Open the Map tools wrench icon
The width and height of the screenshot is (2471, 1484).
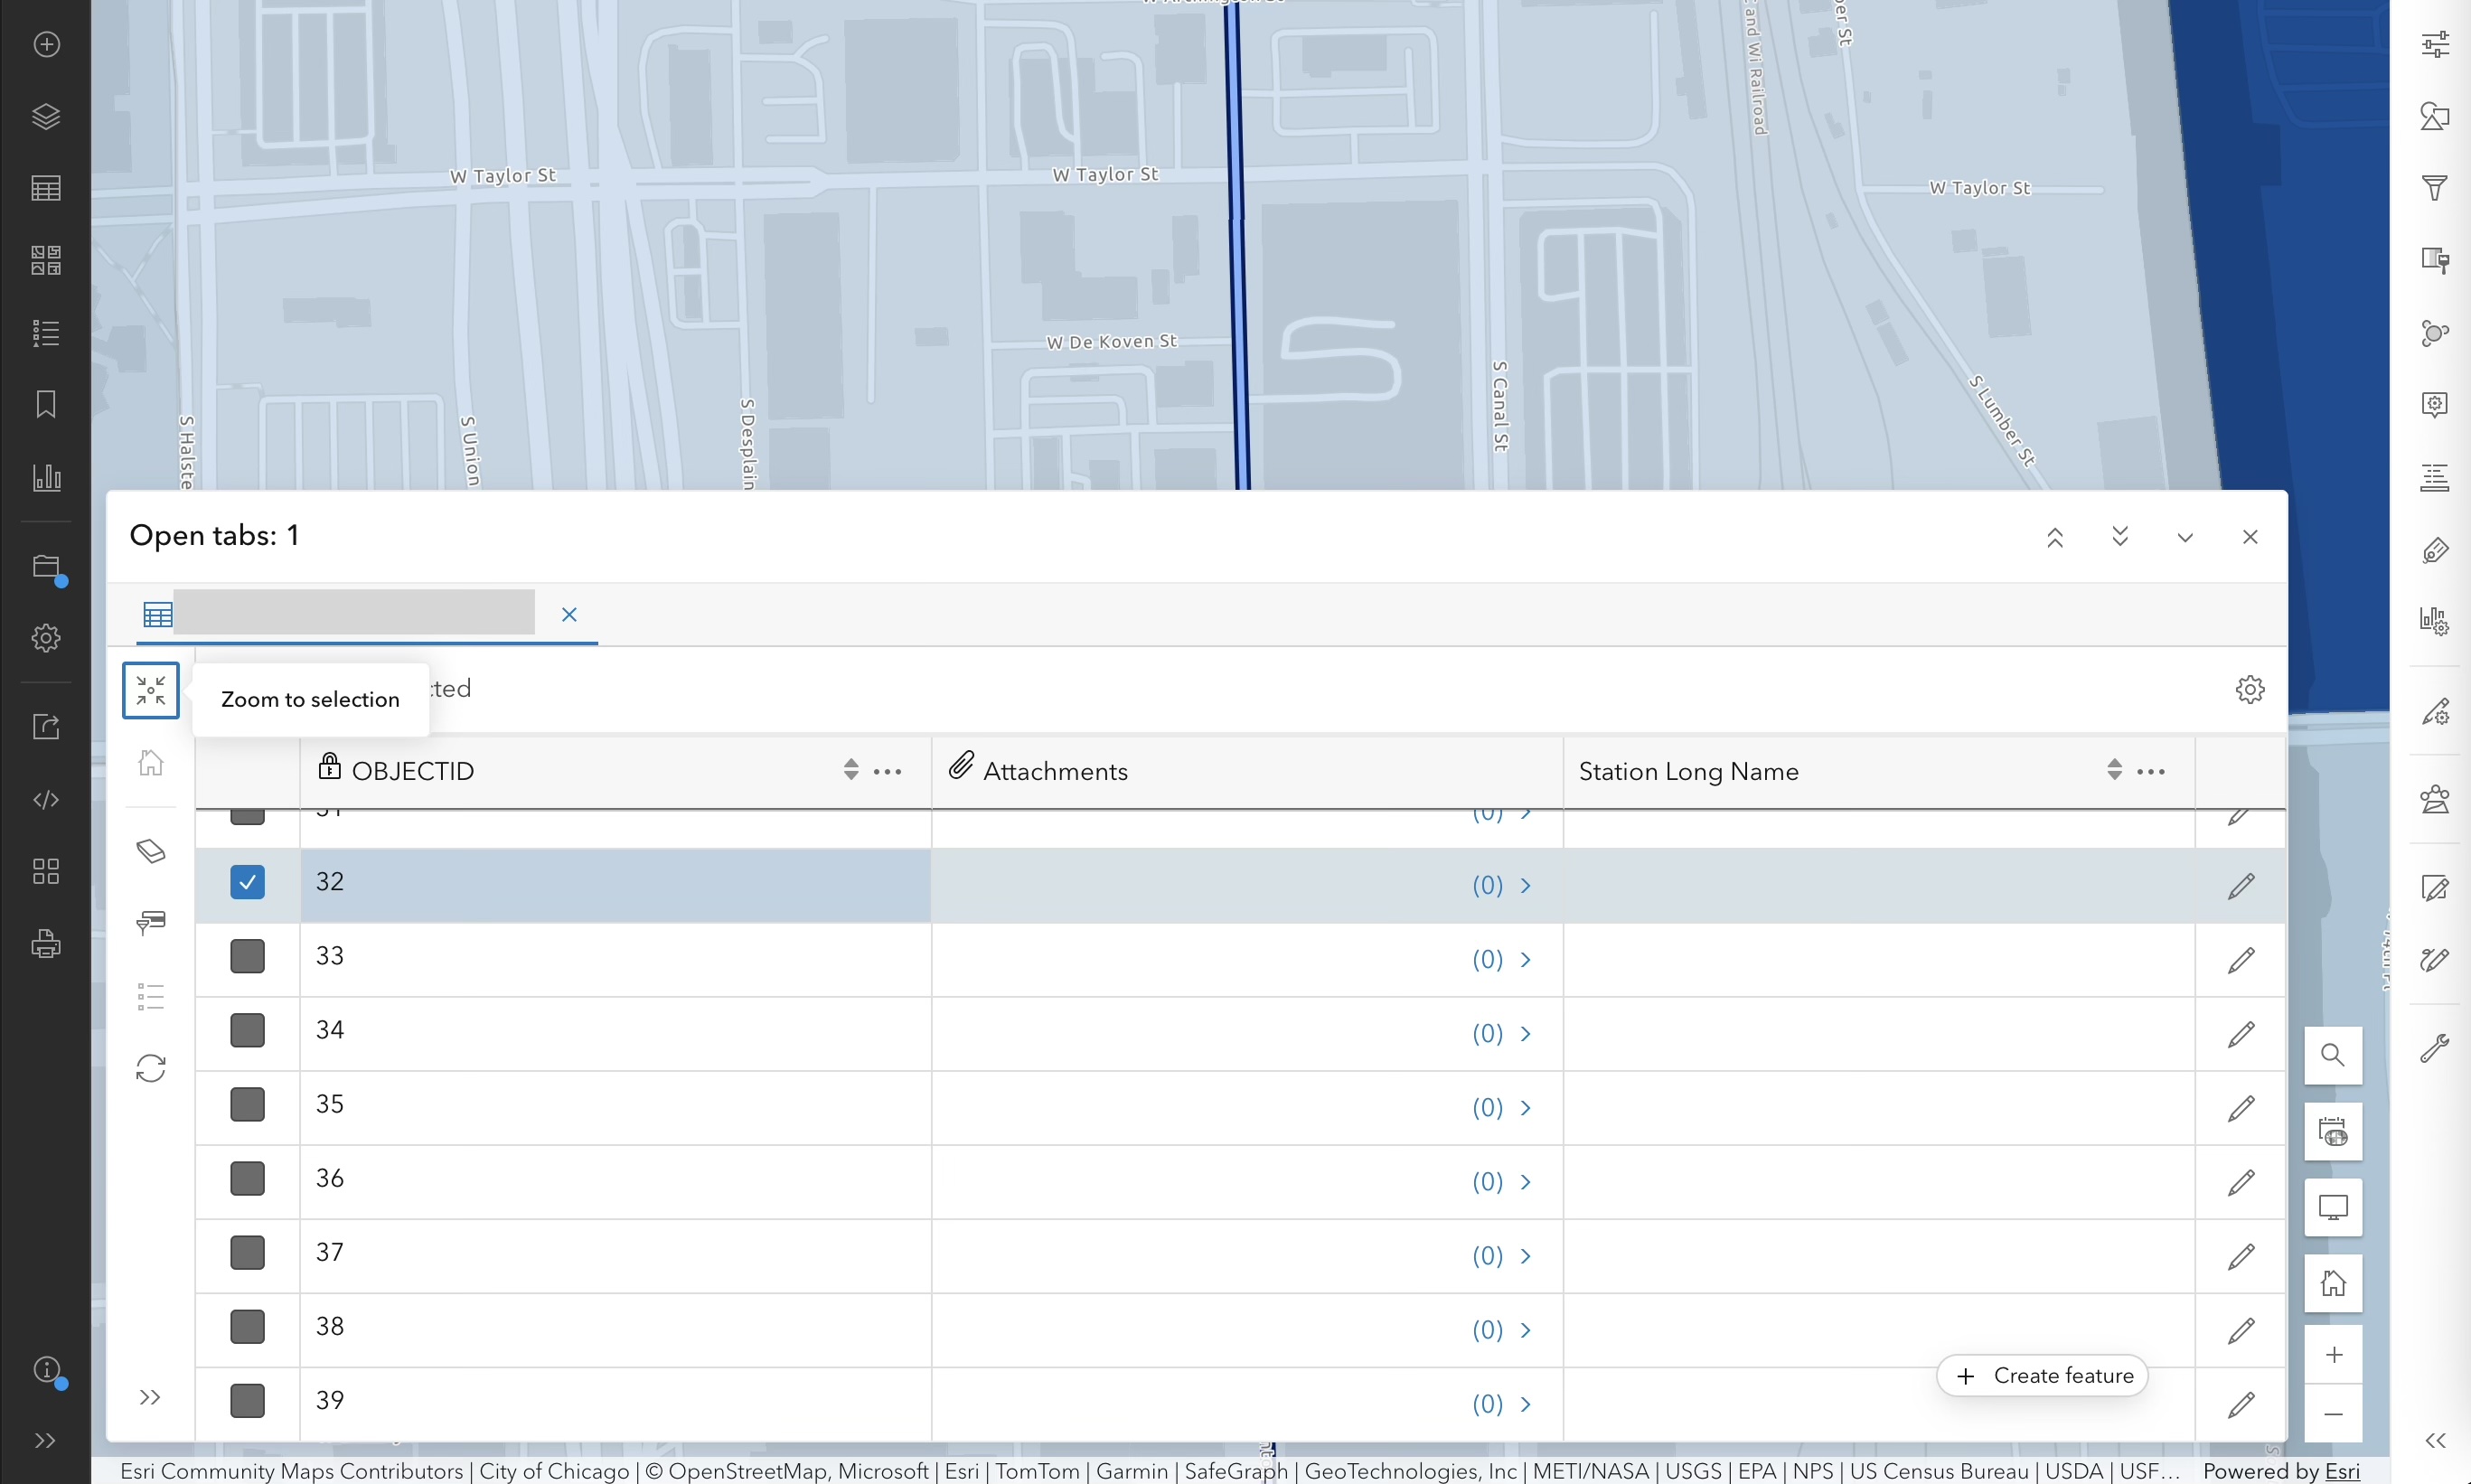(x=2435, y=1048)
